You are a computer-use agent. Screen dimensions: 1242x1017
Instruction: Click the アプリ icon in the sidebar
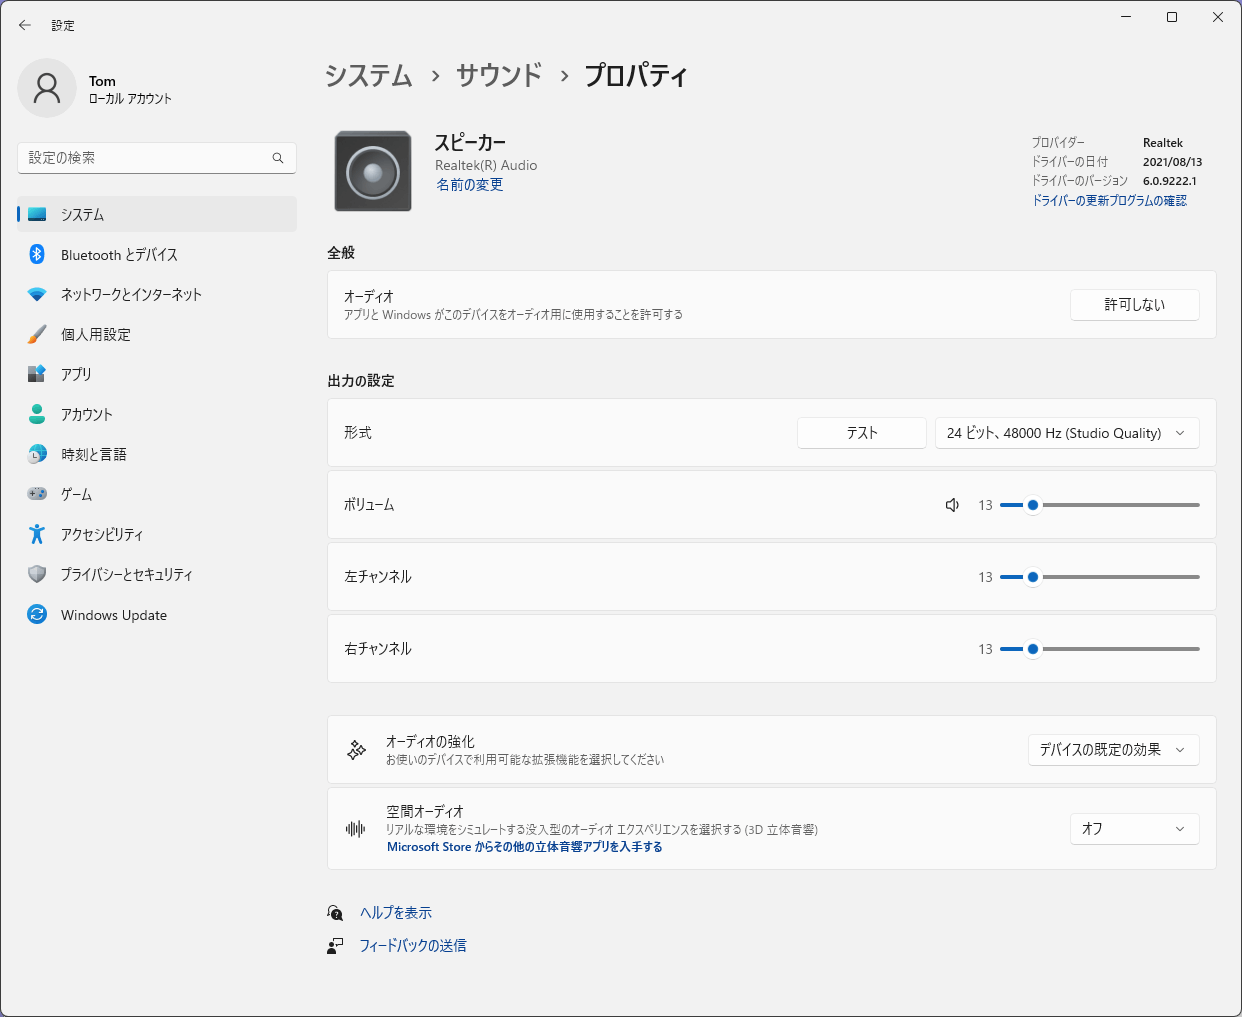pyautogui.click(x=37, y=374)
